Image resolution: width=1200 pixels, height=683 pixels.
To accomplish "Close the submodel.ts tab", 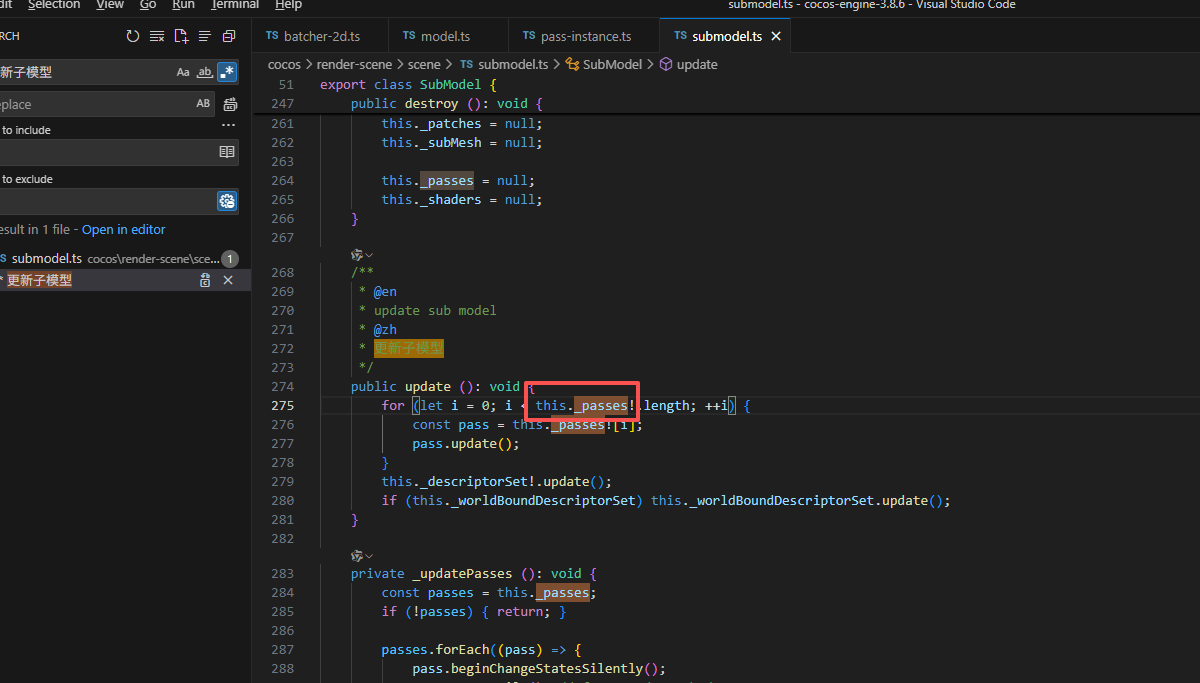I will (x=776, y=36).
